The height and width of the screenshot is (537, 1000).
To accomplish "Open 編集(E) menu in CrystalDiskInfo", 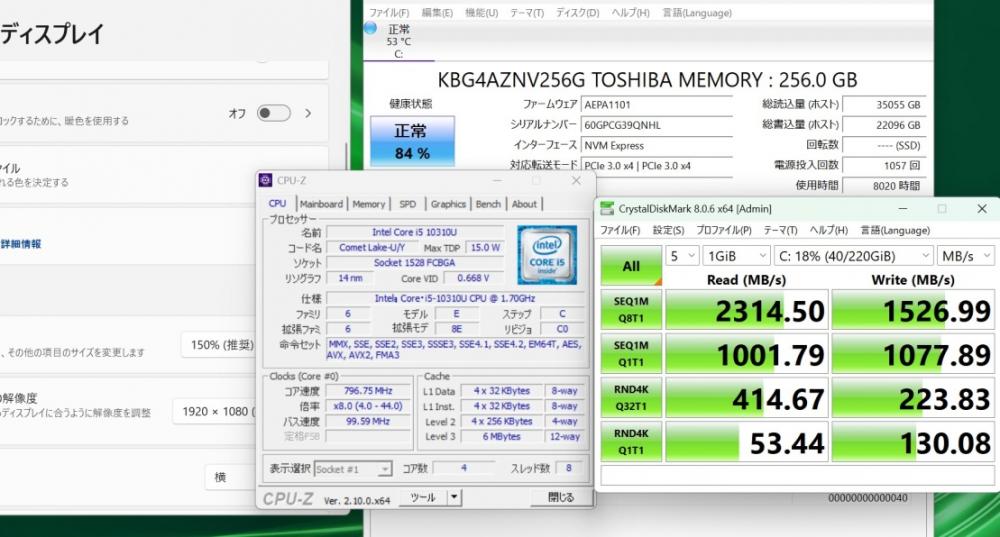I will pyautogui.click(x=437, y=13).
